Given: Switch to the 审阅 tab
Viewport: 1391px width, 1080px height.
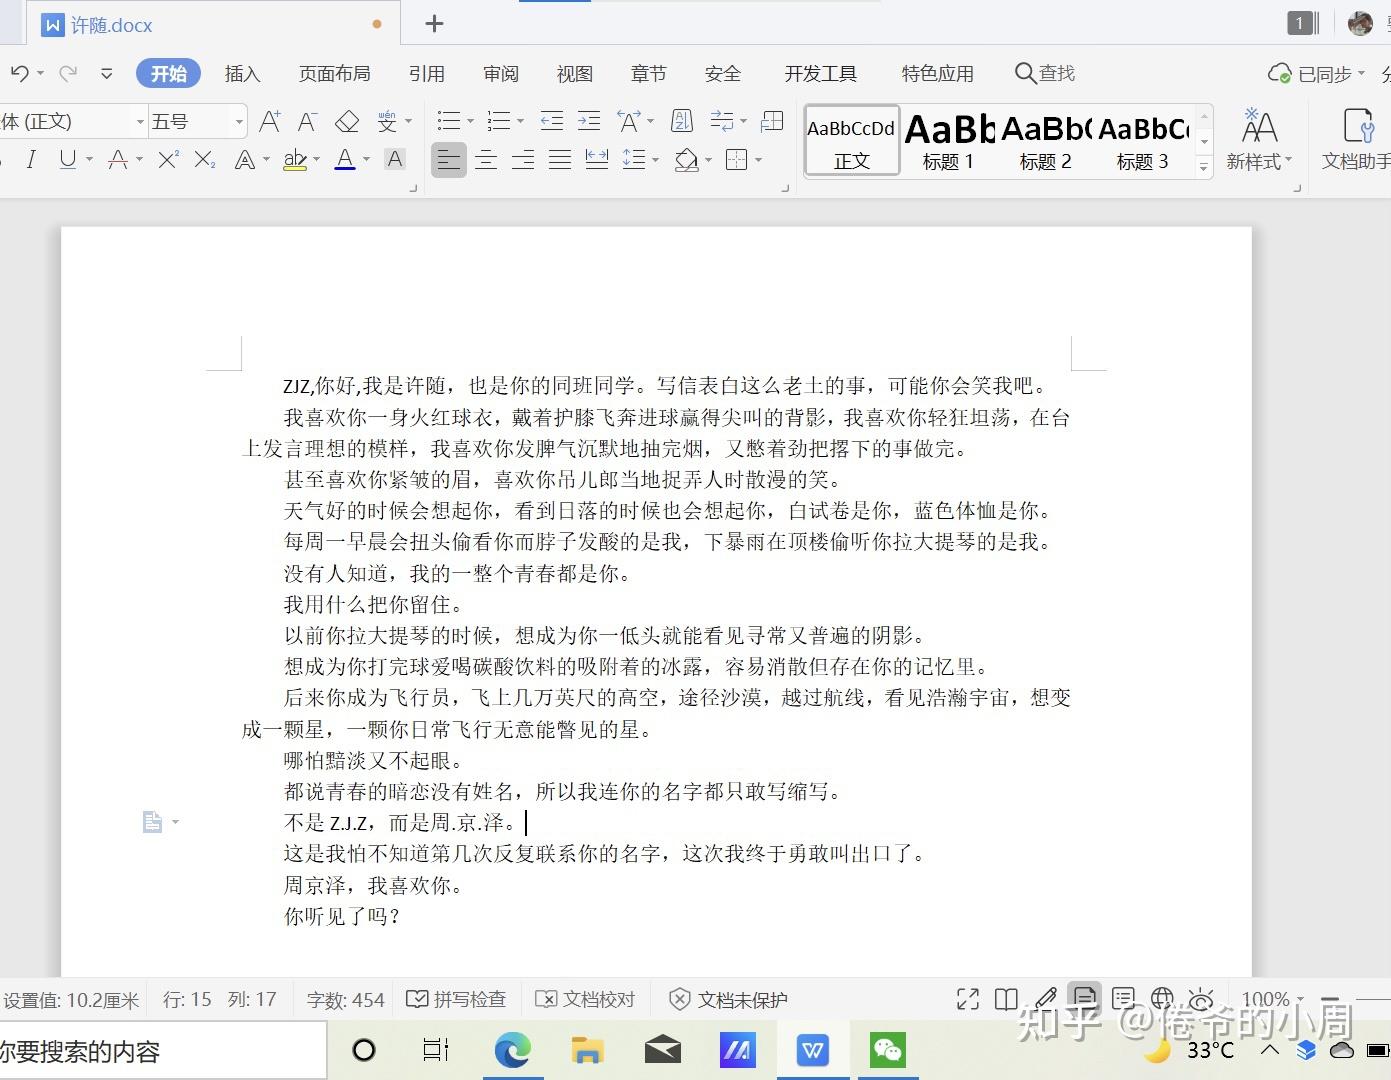Looking at the screenshot, I should [x=500, y=73].
